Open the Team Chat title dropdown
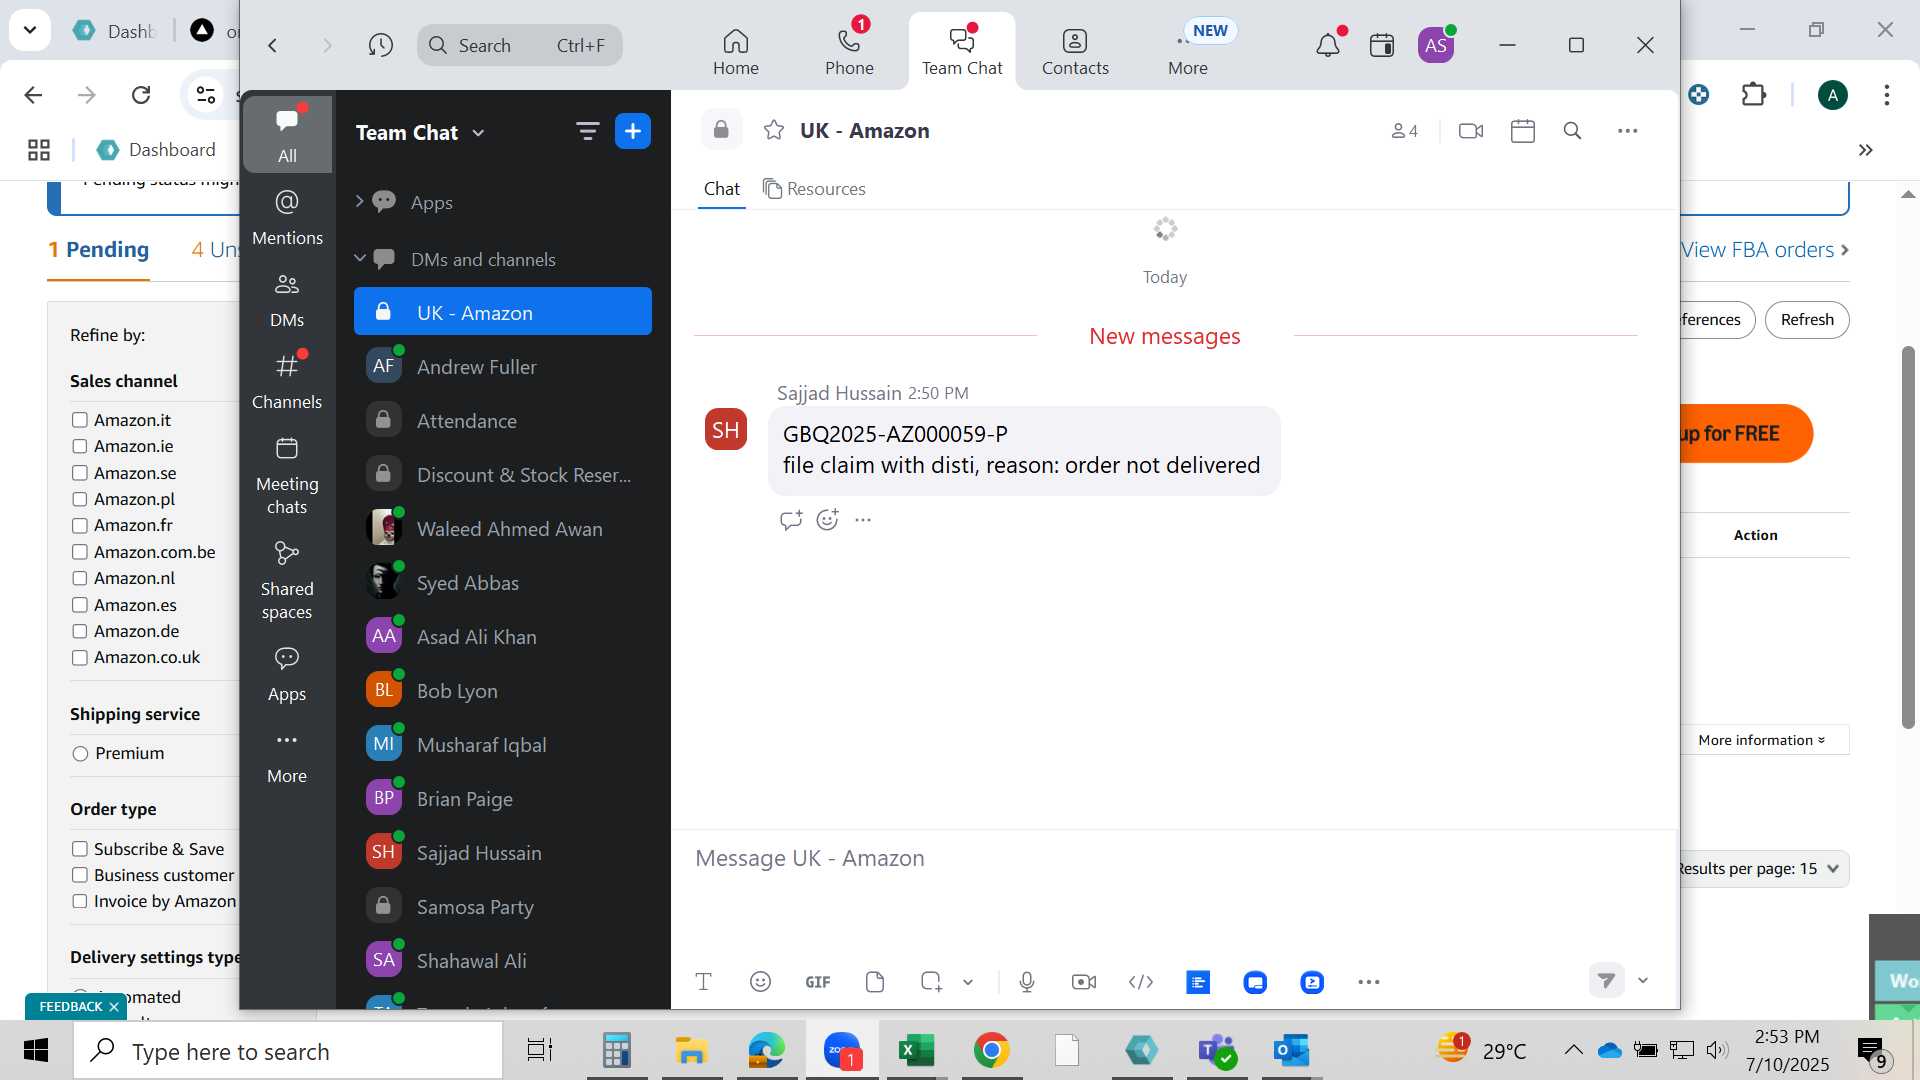This screenshot has height=1080, width=1920. click(478, 133)
